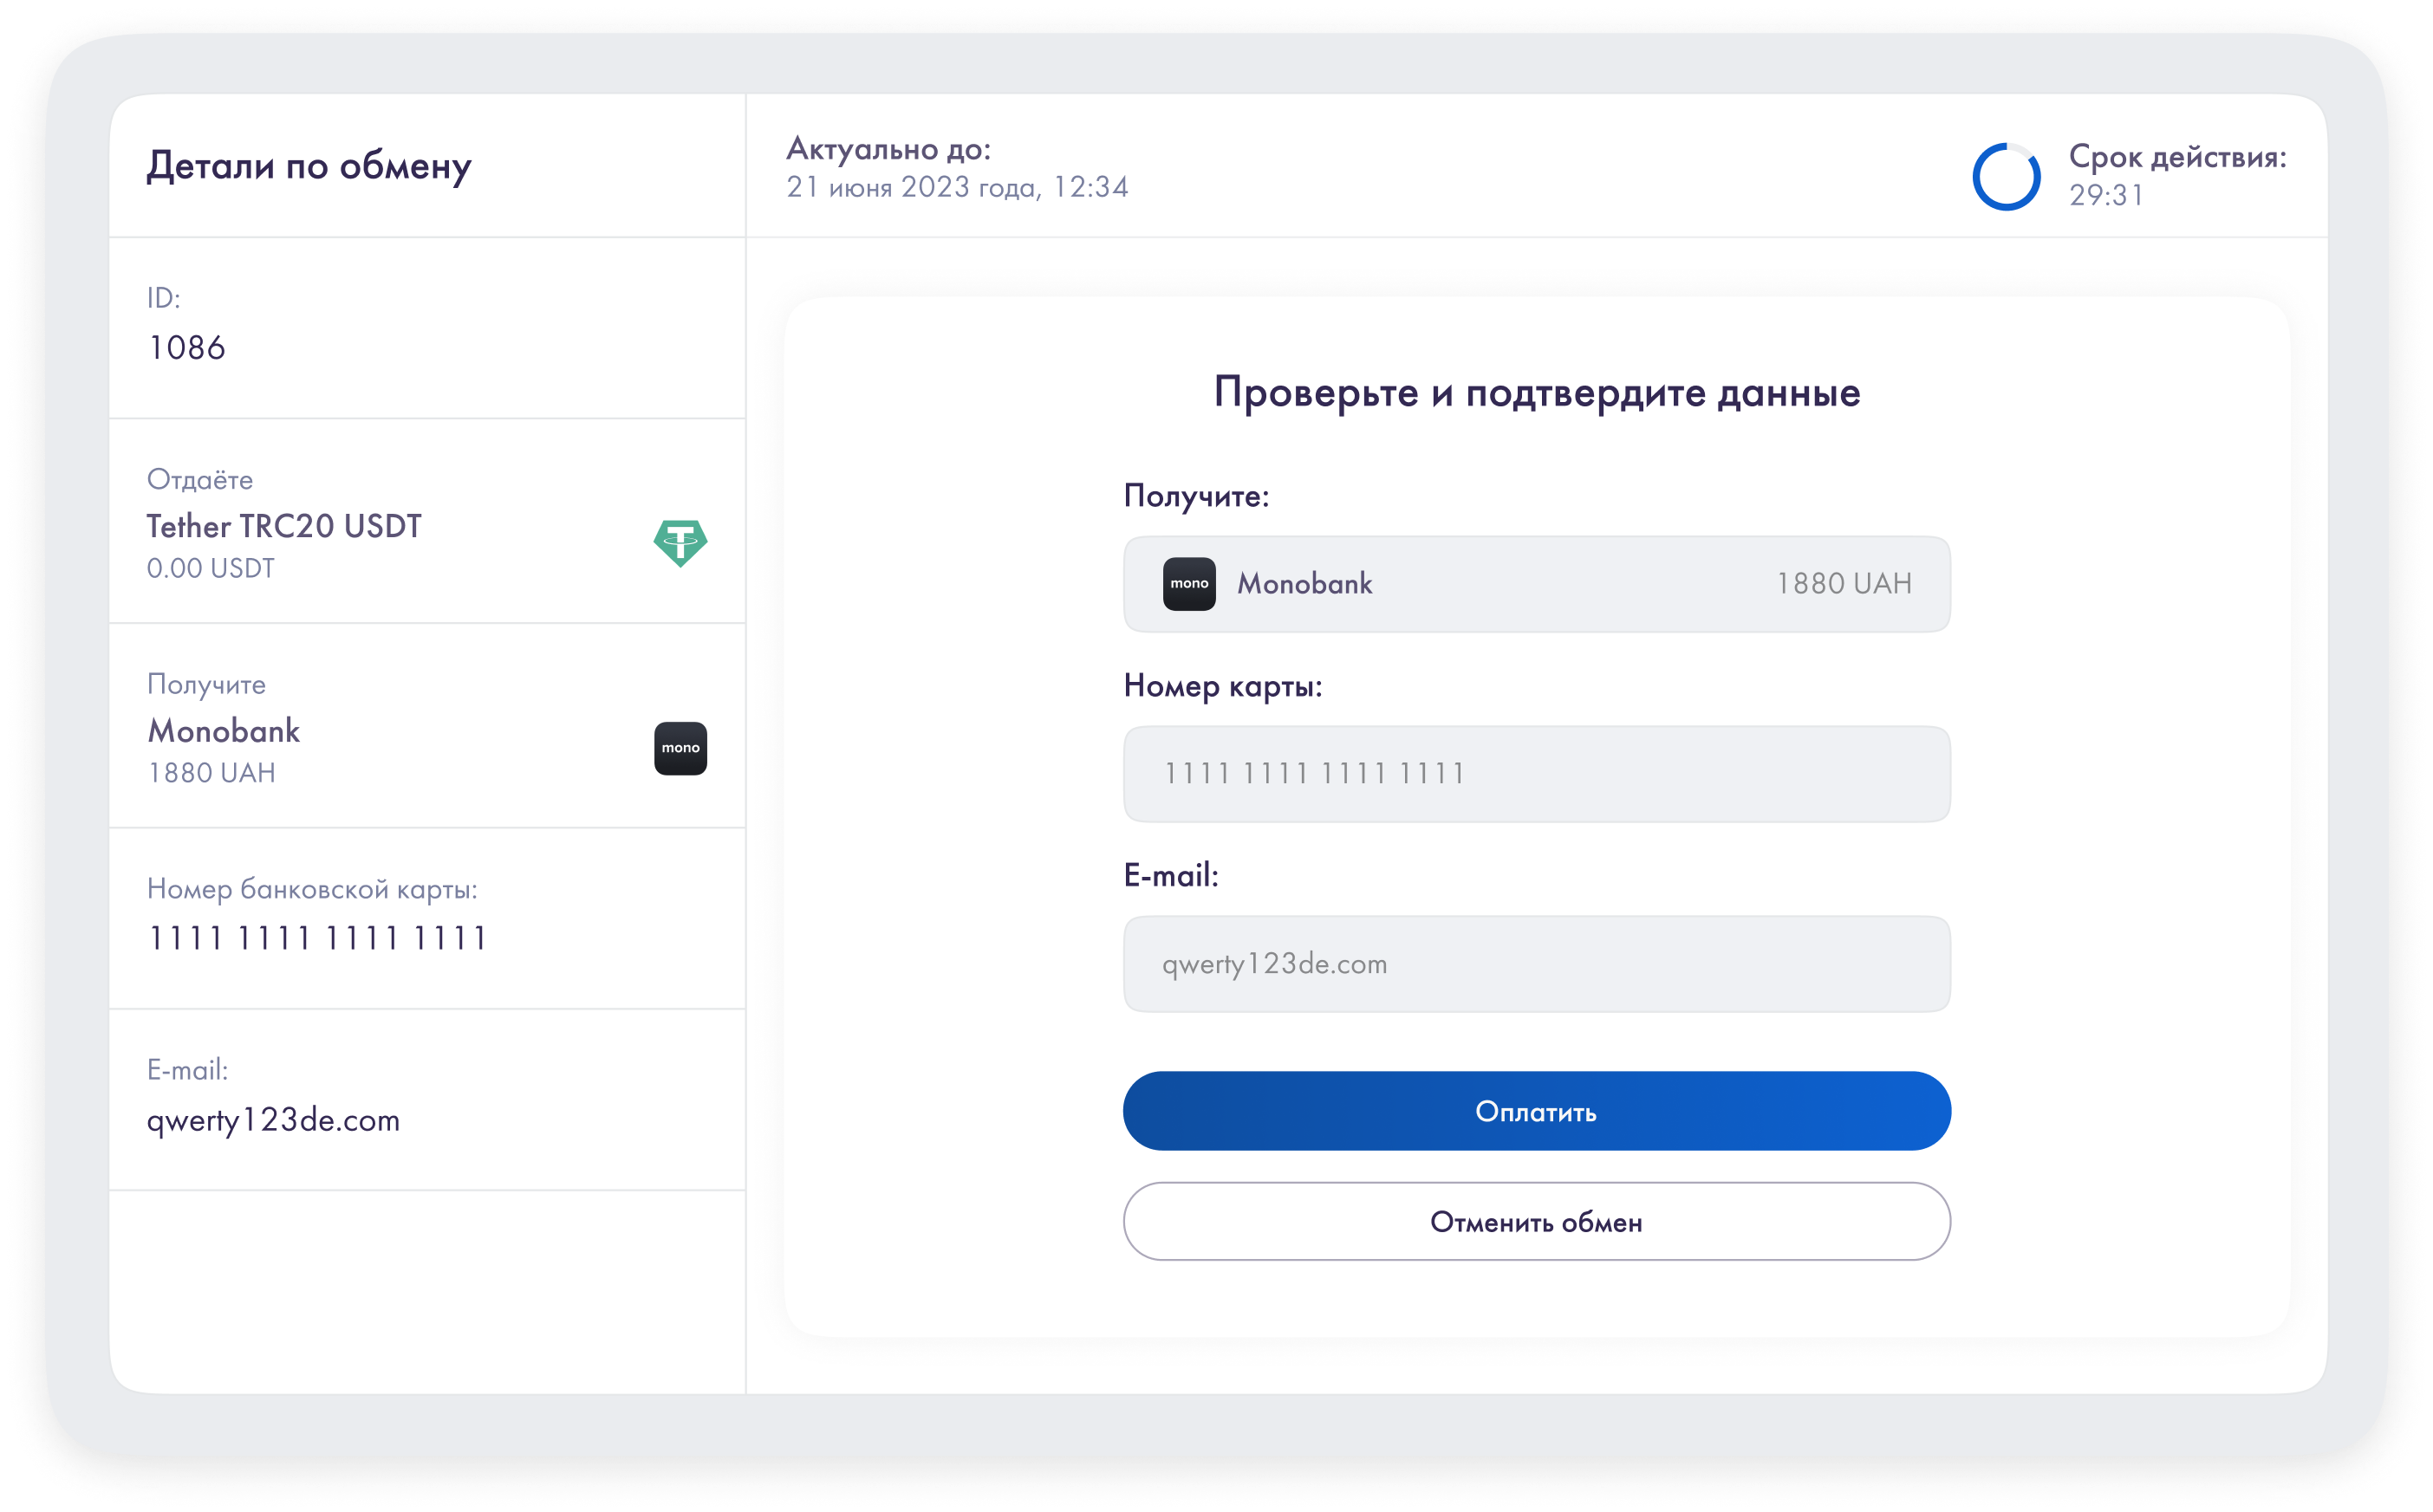Click the Номер карты input field
The image size is (2433, 1512).
coord(1536,774)
